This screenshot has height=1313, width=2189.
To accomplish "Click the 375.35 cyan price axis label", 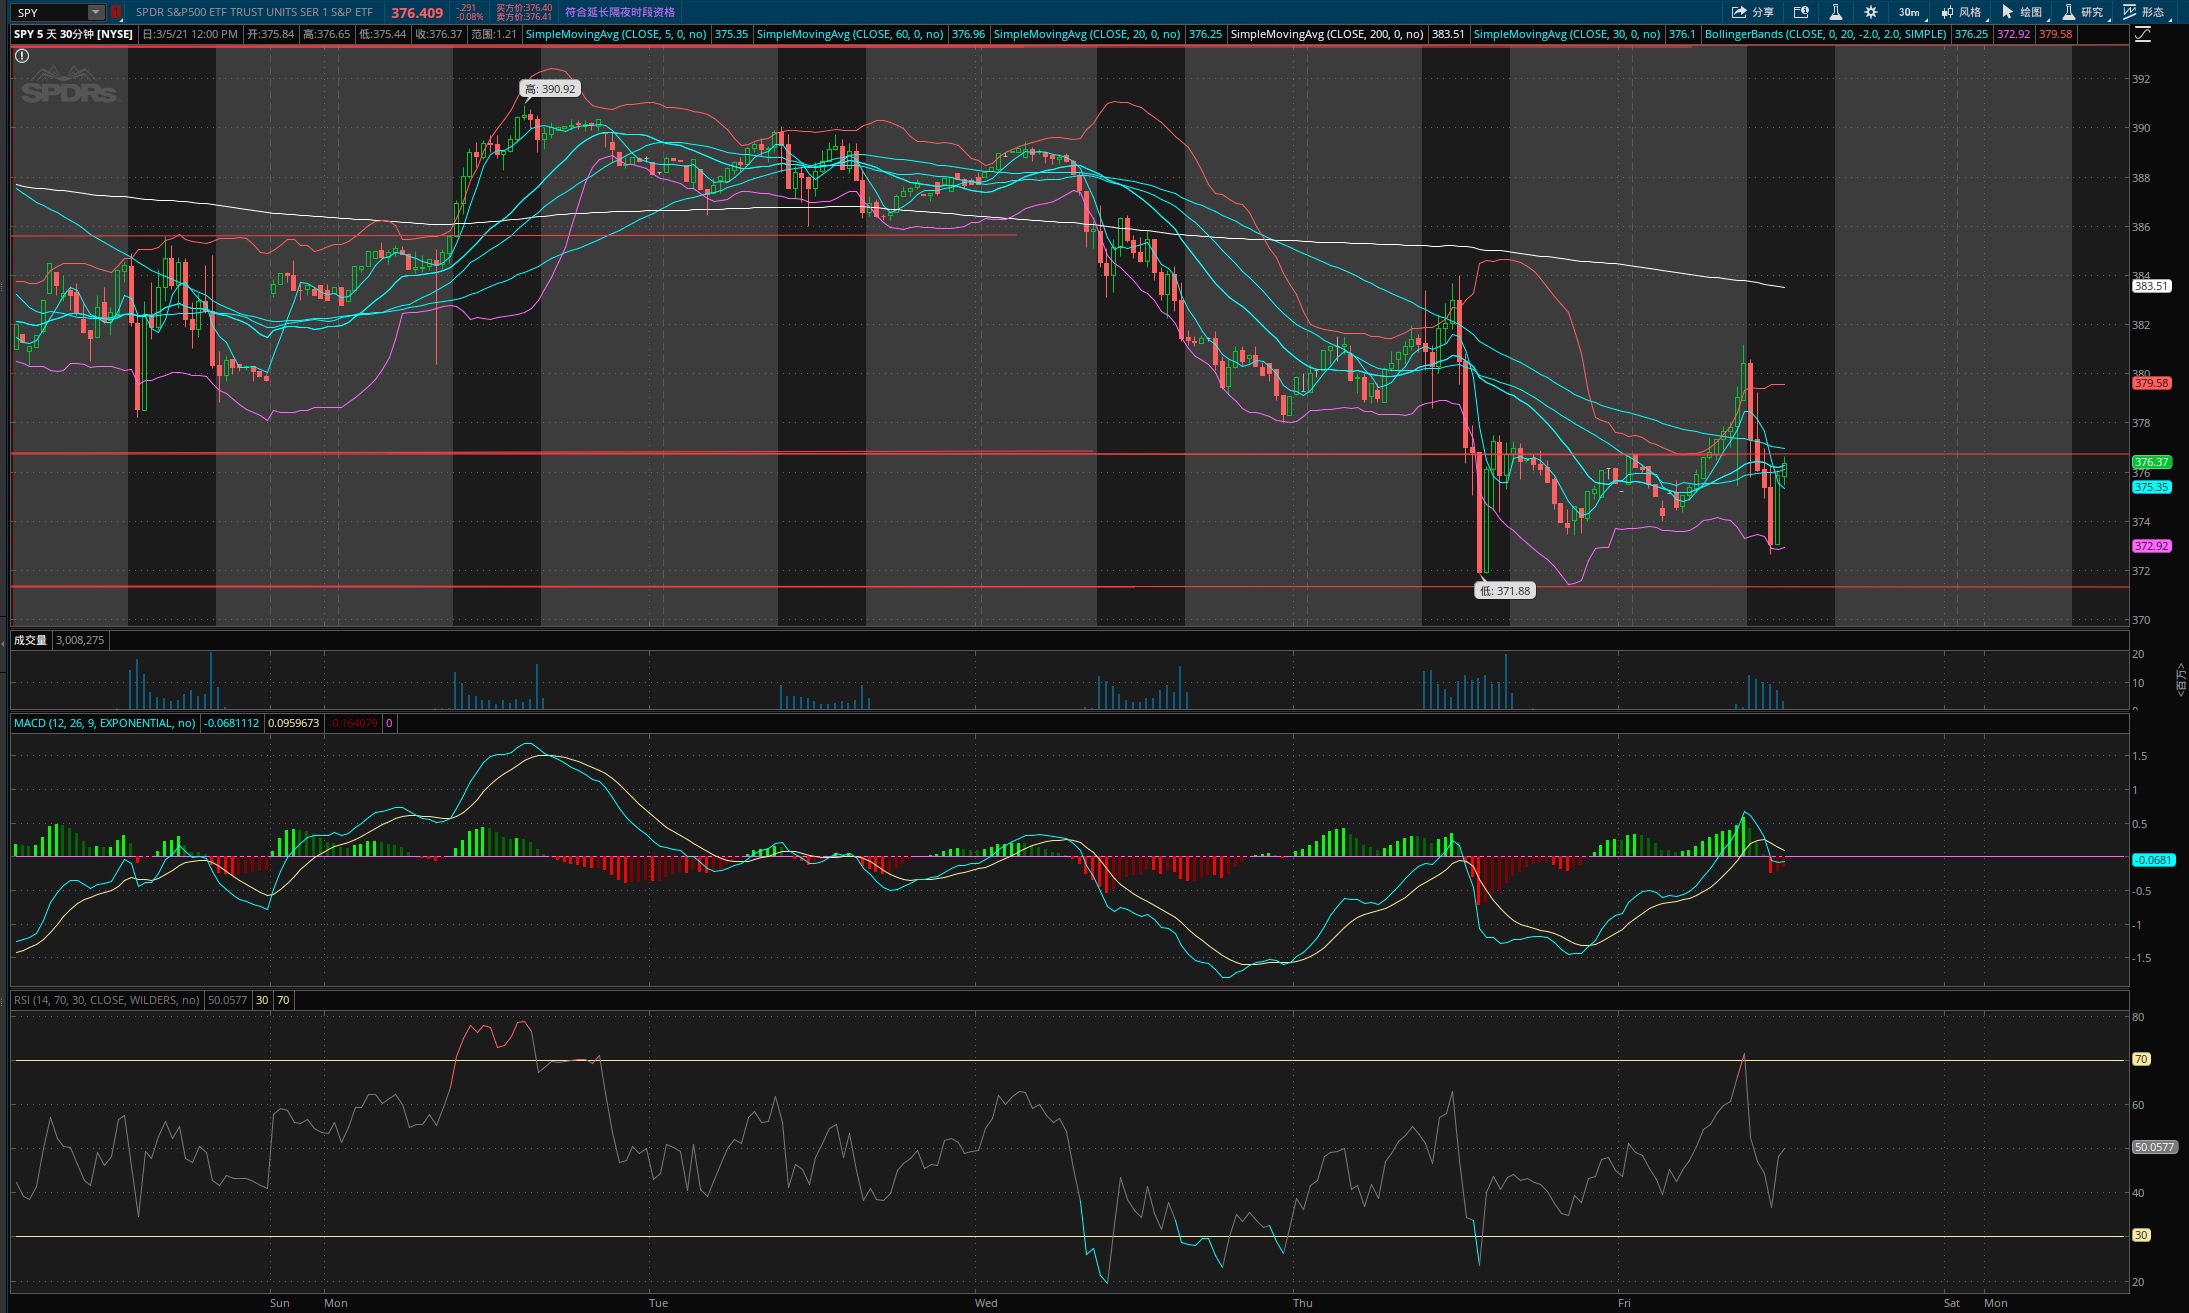I will click(x=2151, y=487).
